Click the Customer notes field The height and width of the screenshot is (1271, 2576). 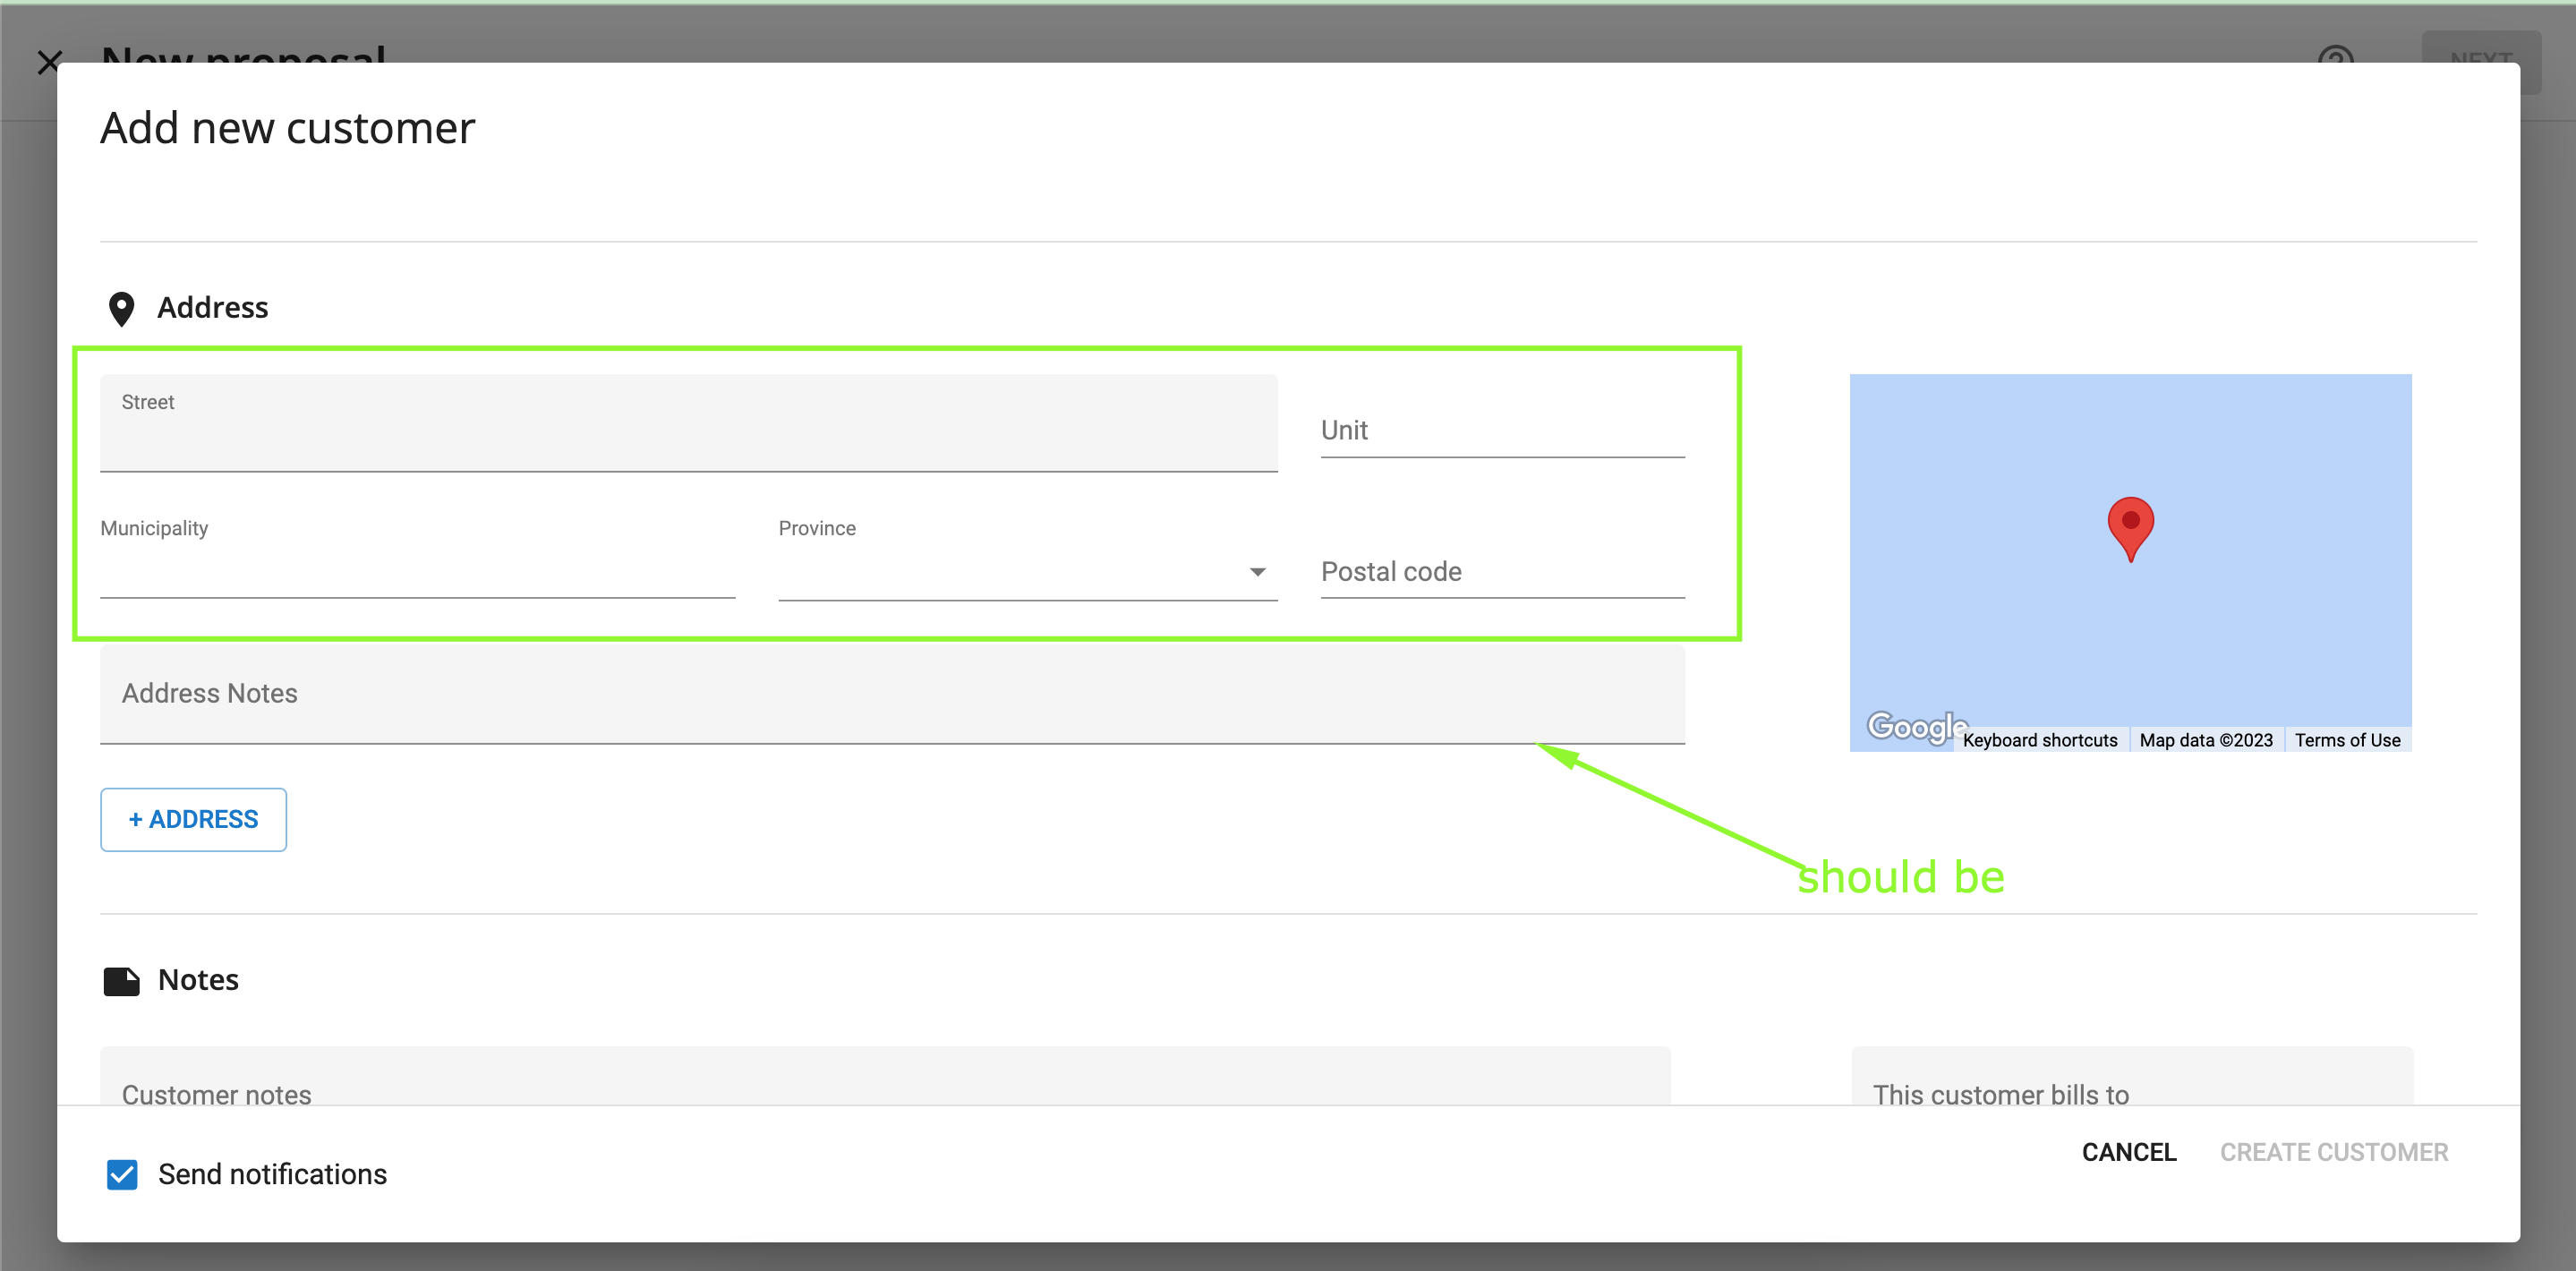885,1077
